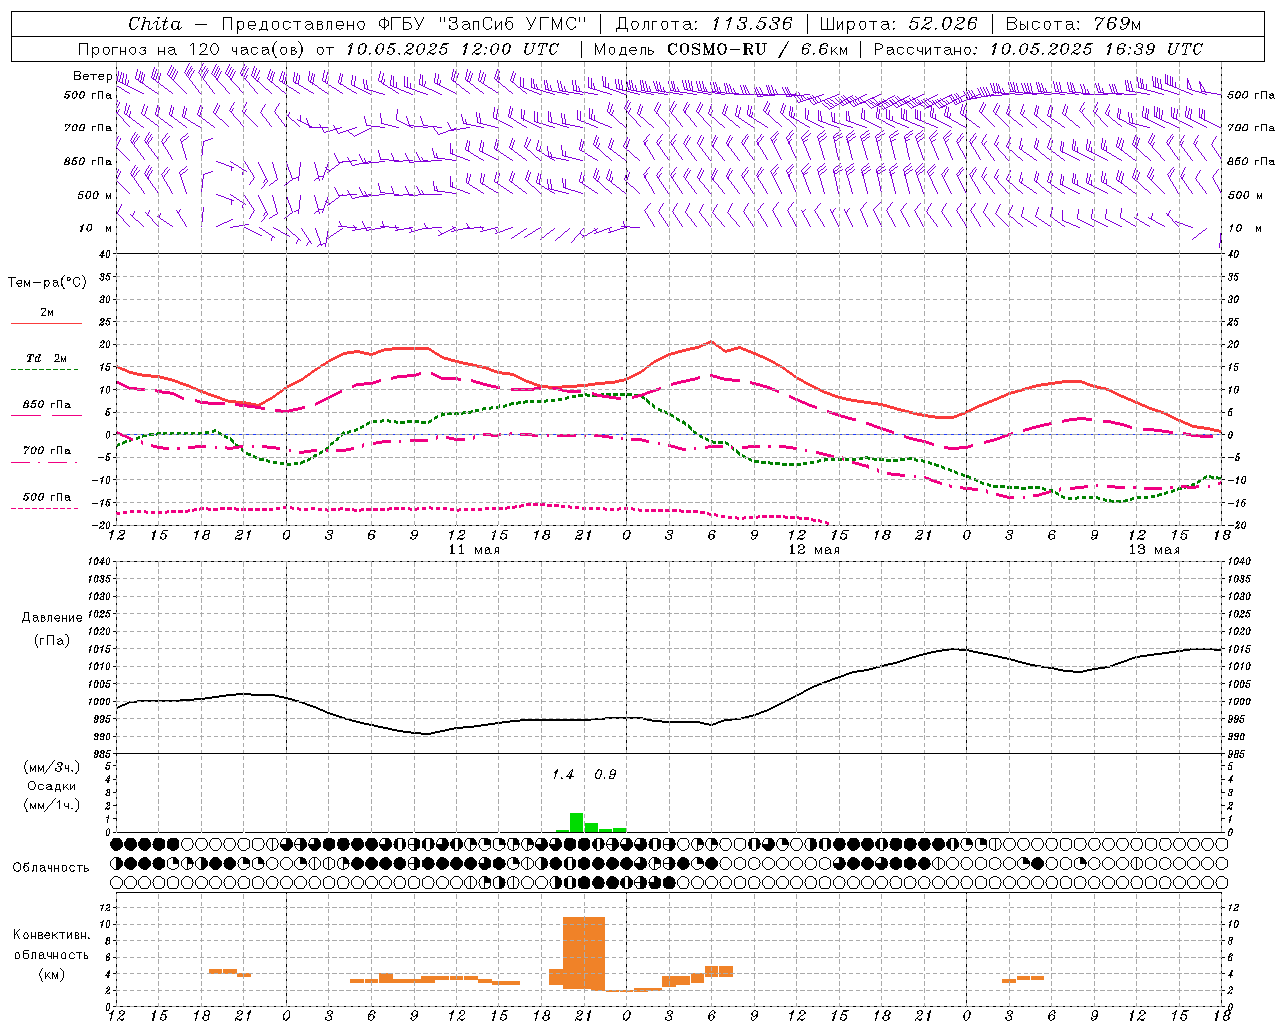Click the '700 гПа' temperature legend entry
The width and height of the screenshot is (1280, 1024).
point(47,450)
